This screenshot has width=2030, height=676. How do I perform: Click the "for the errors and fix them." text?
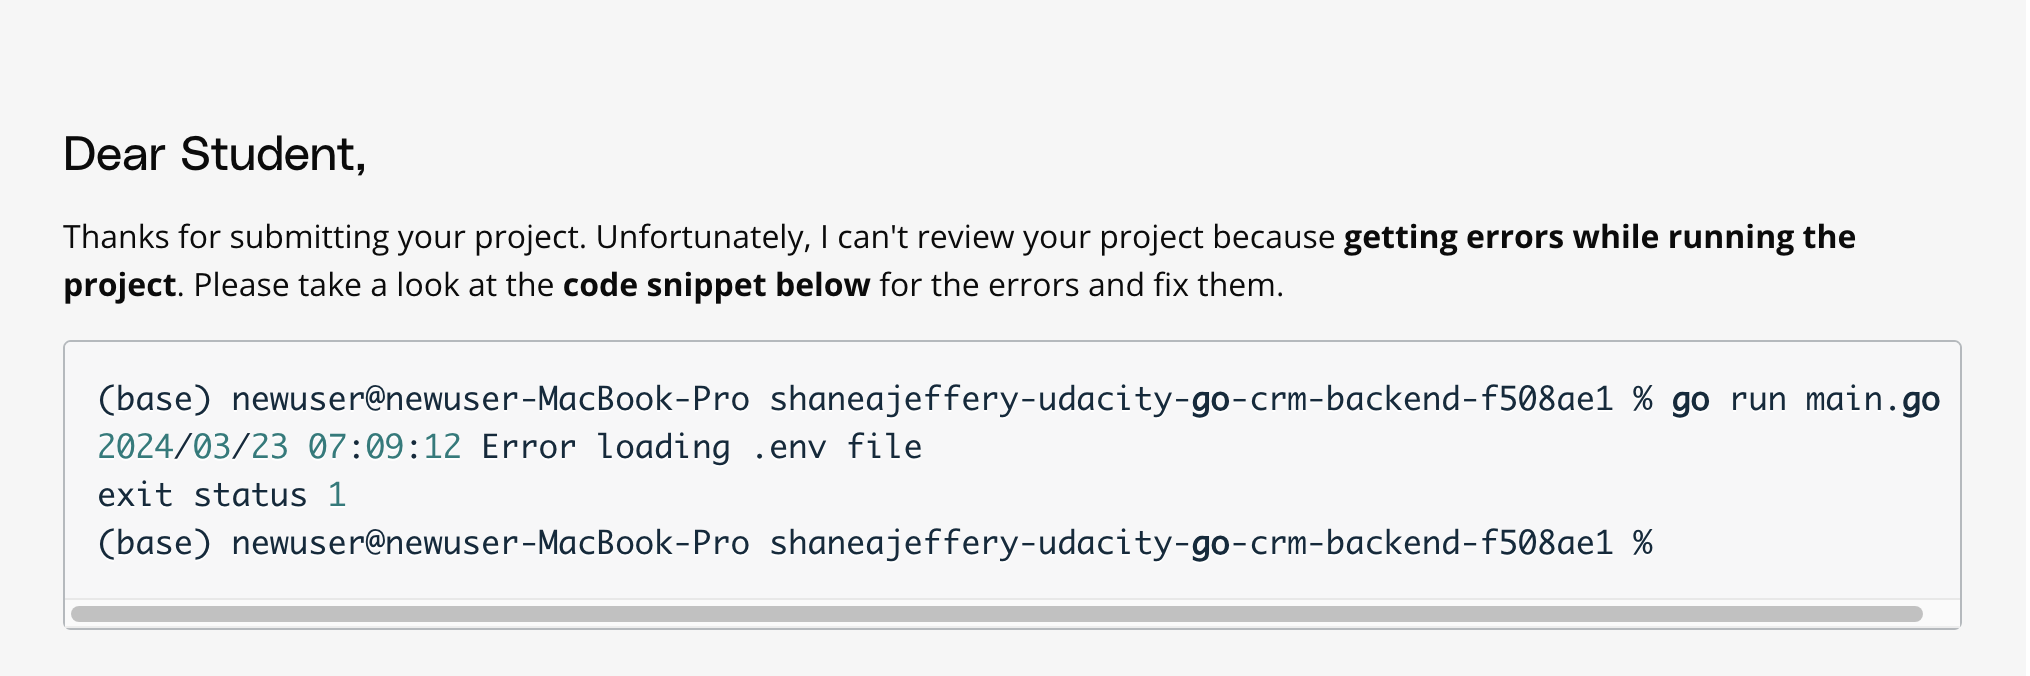pyautogui.click(x=1081, y=285)
